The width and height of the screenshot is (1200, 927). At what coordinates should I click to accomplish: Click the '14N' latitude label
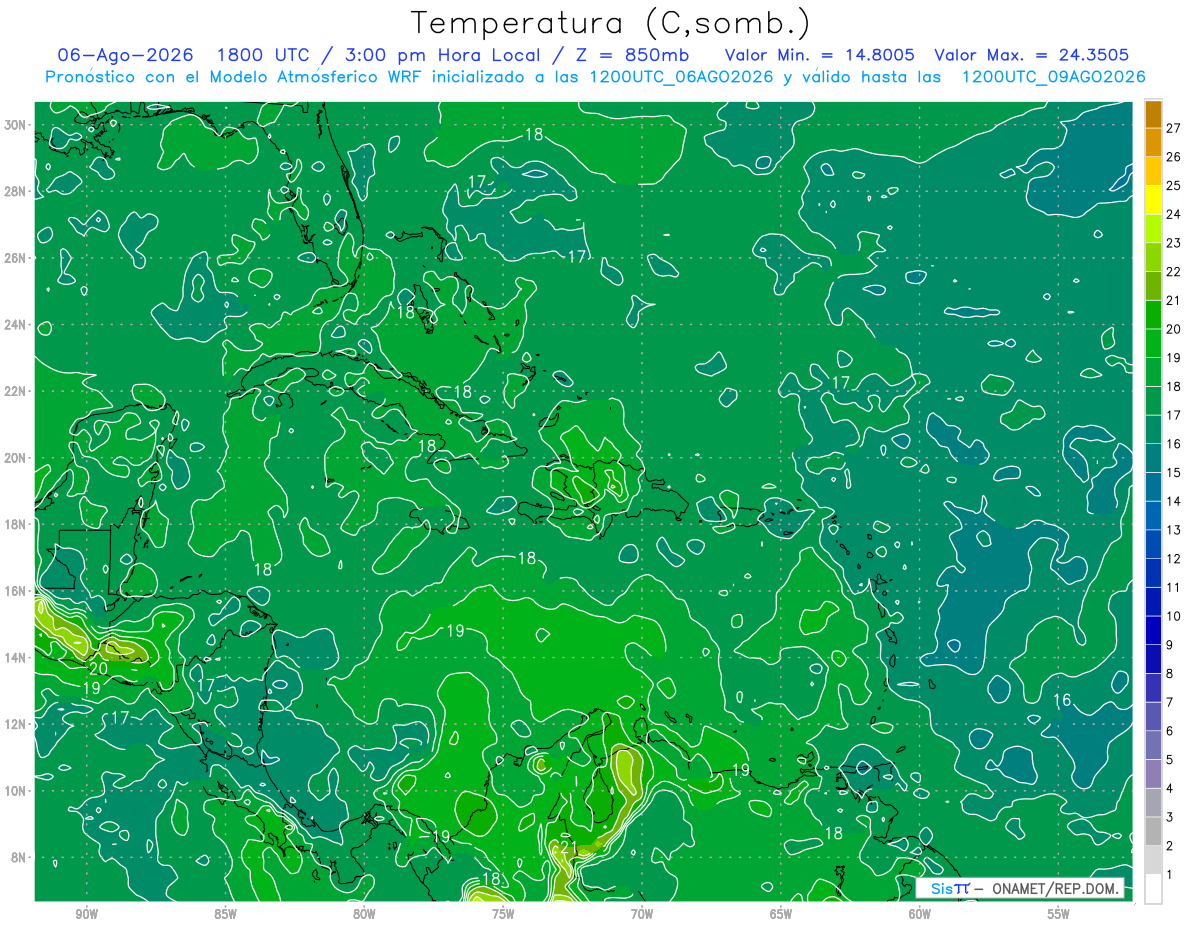pos(16,658)
